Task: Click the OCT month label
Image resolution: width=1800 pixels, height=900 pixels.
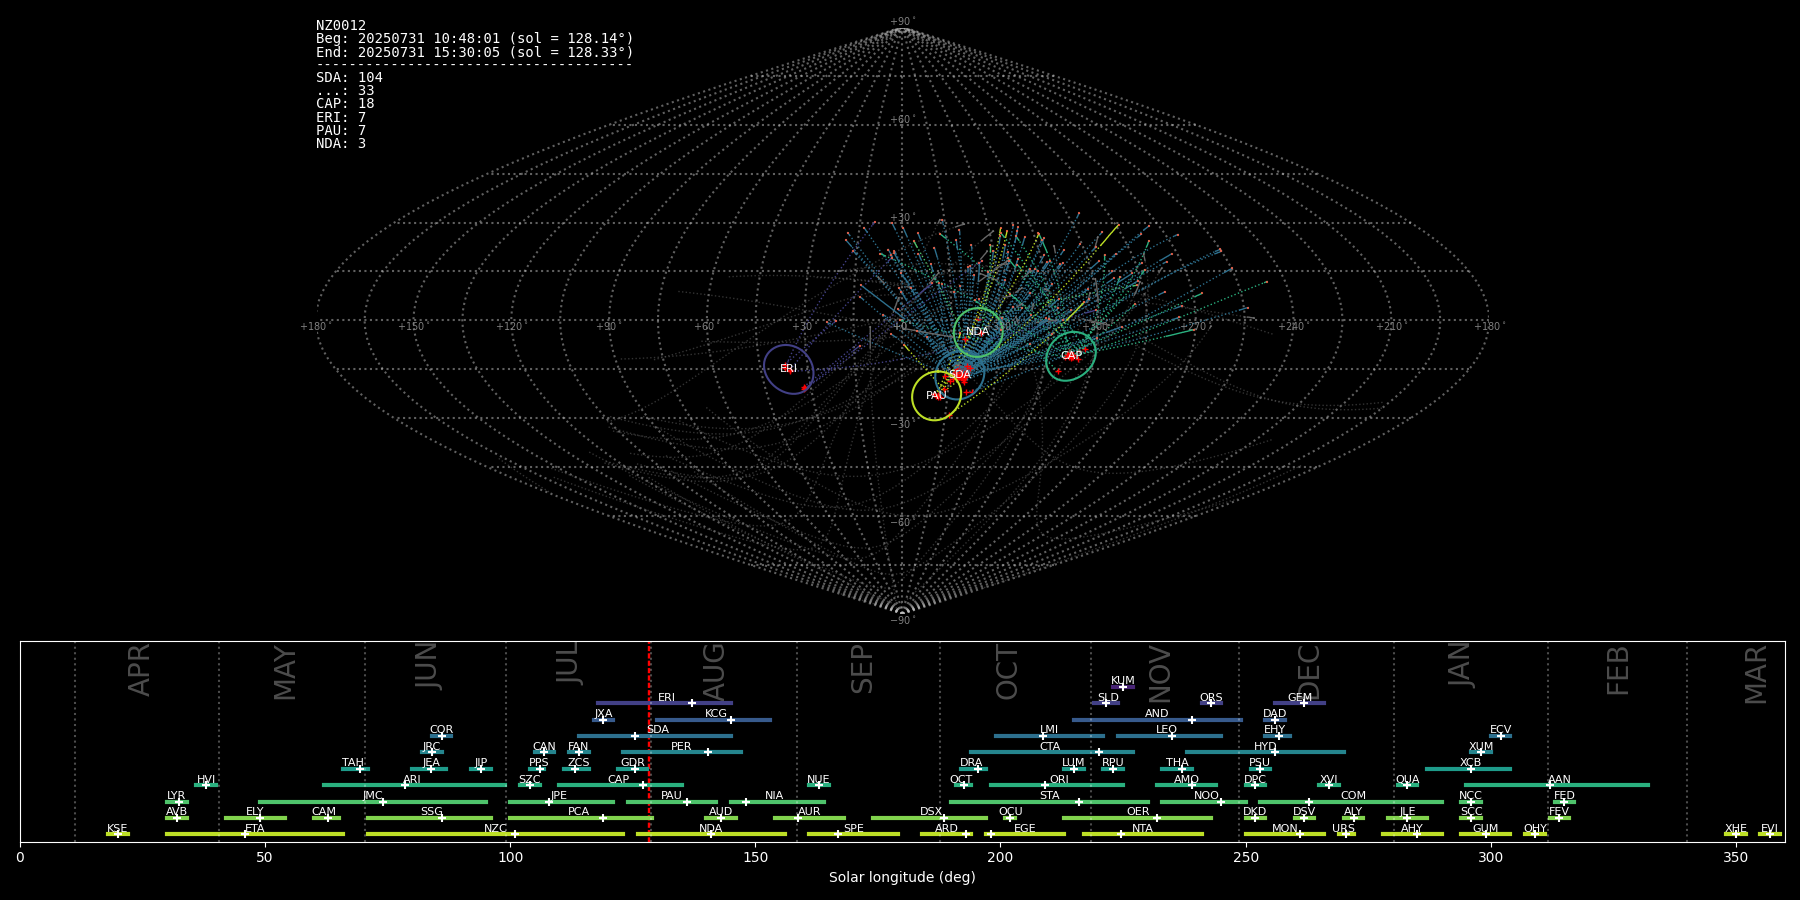Action: pyautogui.click(x=1008, y=672)
